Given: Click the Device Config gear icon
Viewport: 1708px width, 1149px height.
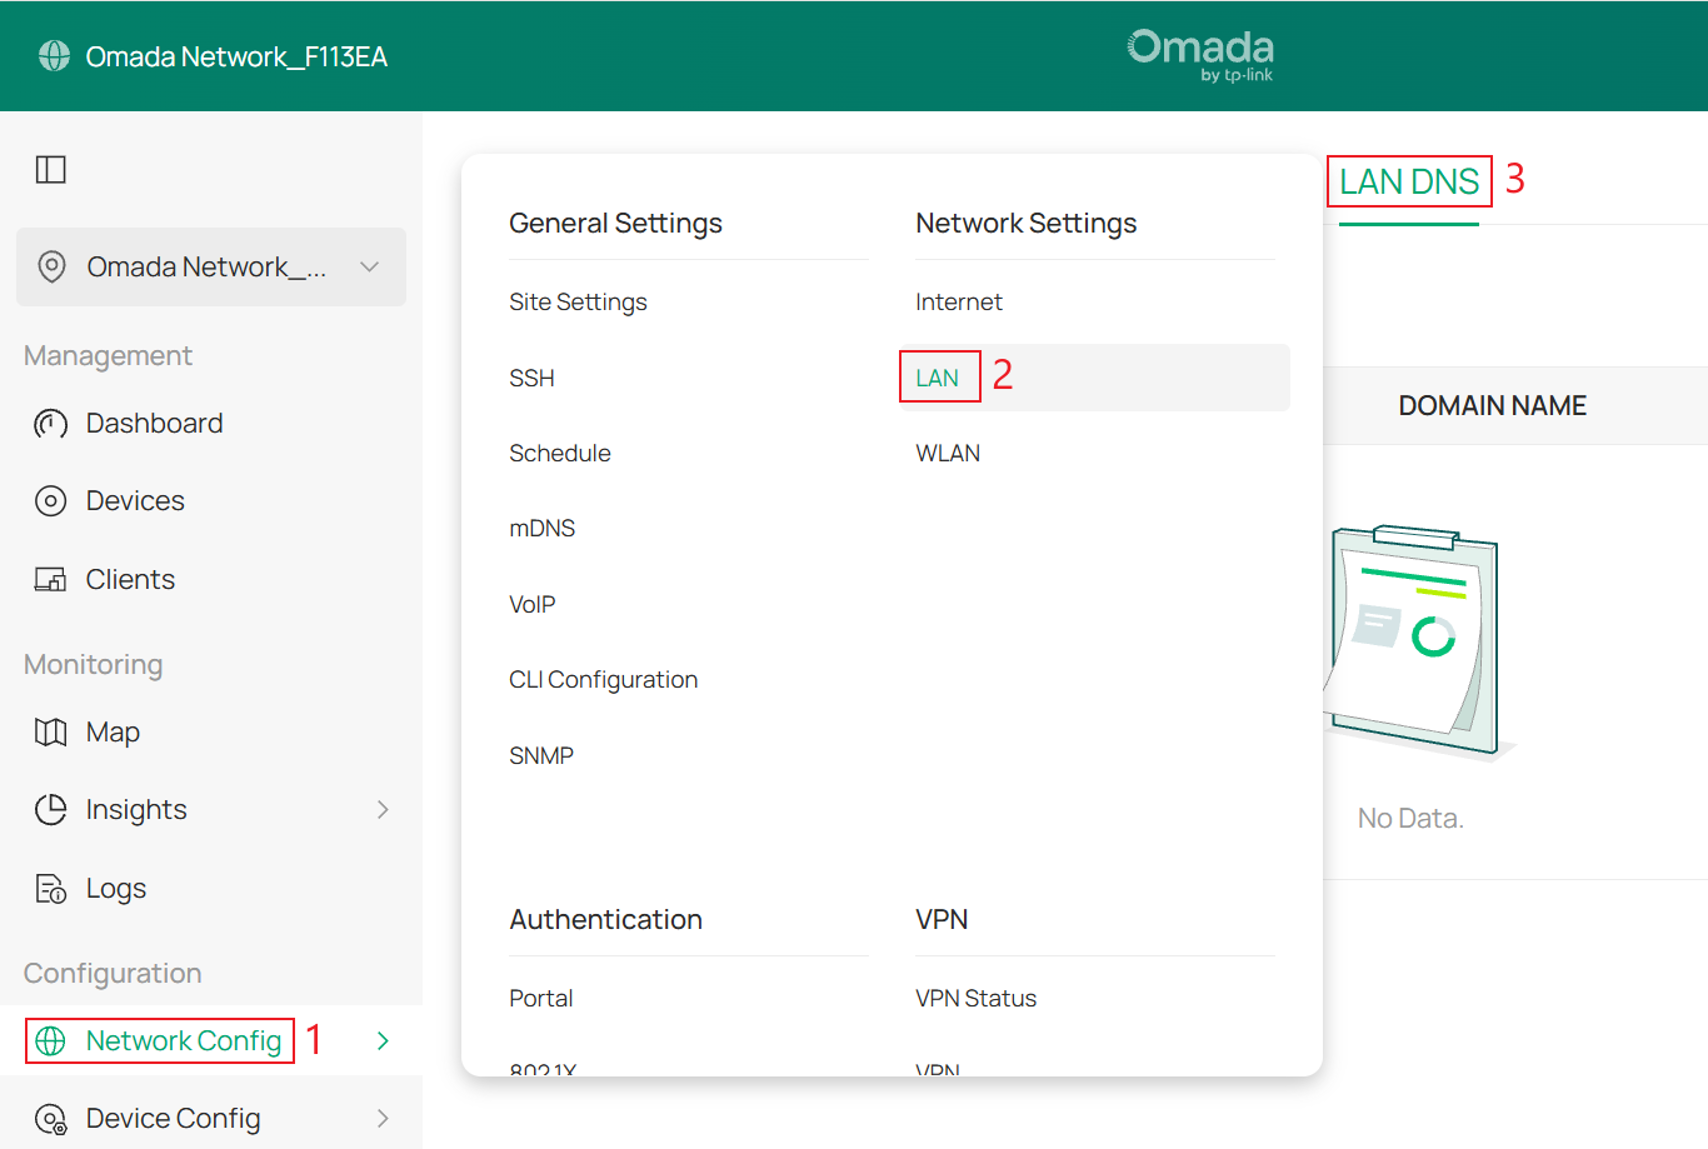Looking at the screenshot, I should (x=51, y=1119).
